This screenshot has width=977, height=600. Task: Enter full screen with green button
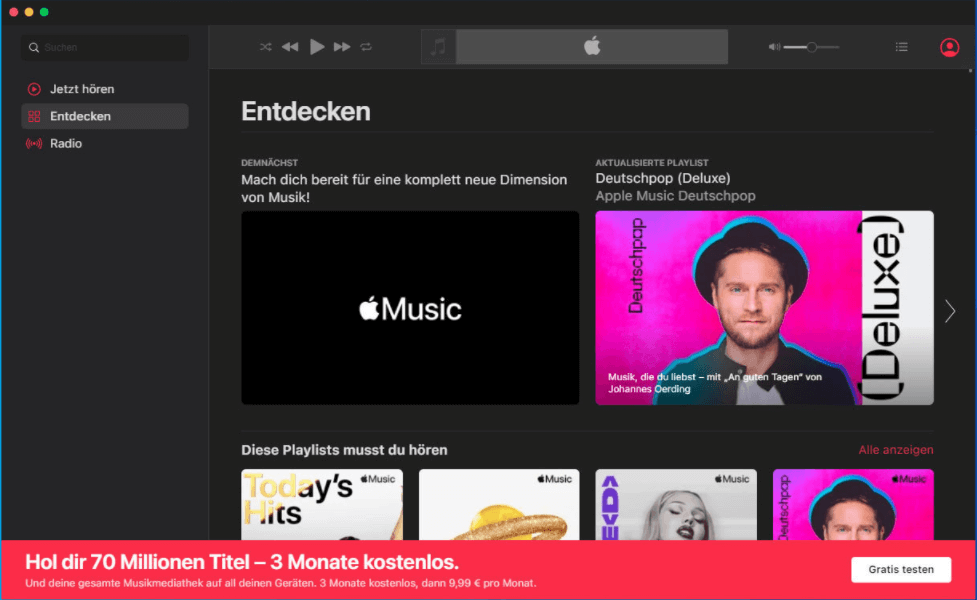click(44, 12)
